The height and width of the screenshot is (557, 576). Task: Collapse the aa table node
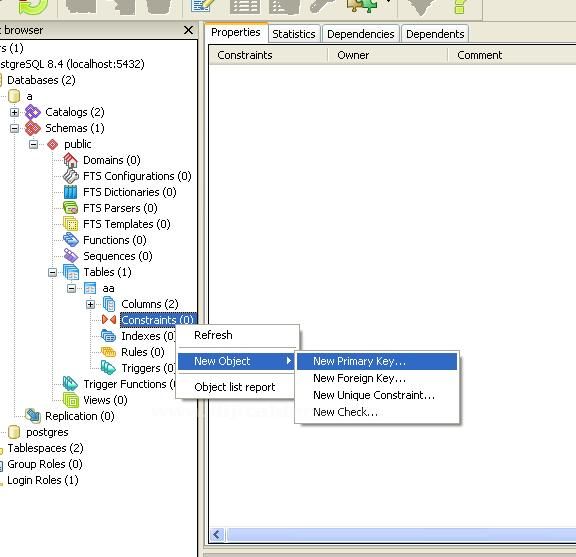tap(72, 288)
